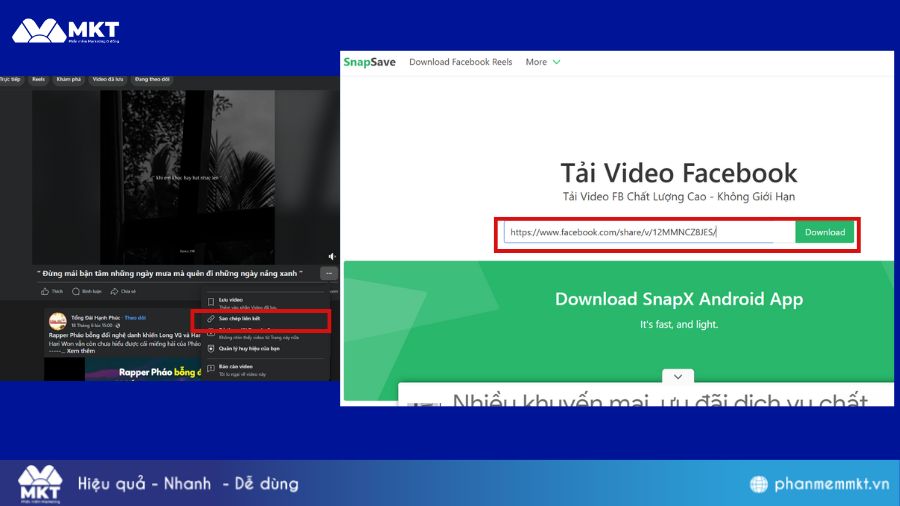Click the shield icon for Quản lý huy hiệu
Screen dimensions: 900x506
click(x=211, y=348)
